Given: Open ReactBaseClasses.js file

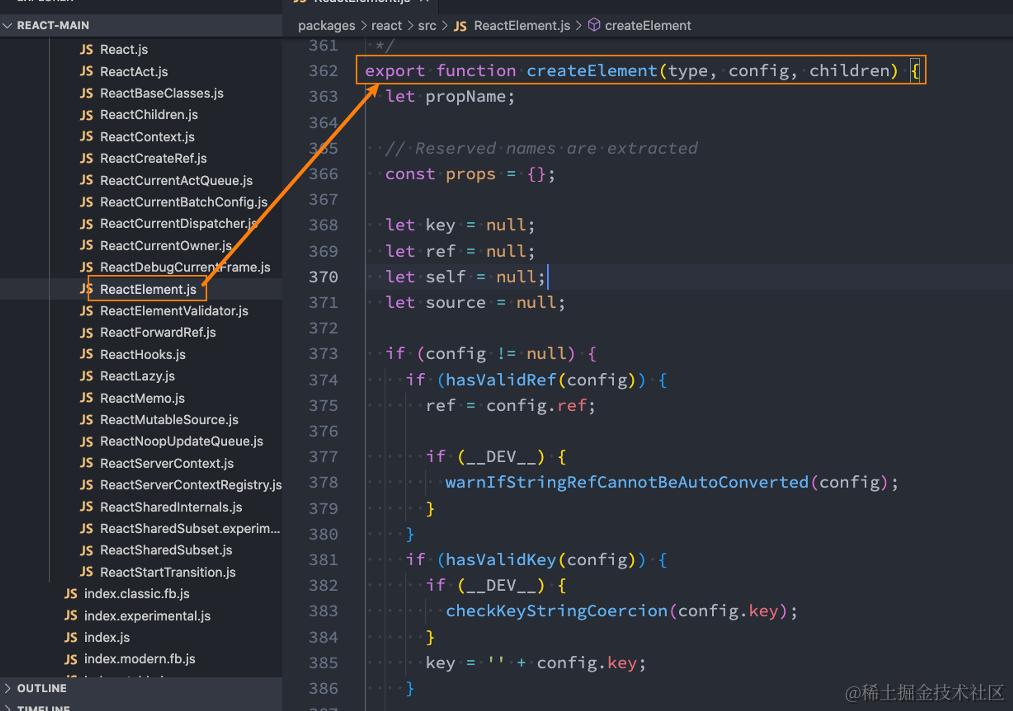Looking at the screenshot, I should (x=162, y=93).
